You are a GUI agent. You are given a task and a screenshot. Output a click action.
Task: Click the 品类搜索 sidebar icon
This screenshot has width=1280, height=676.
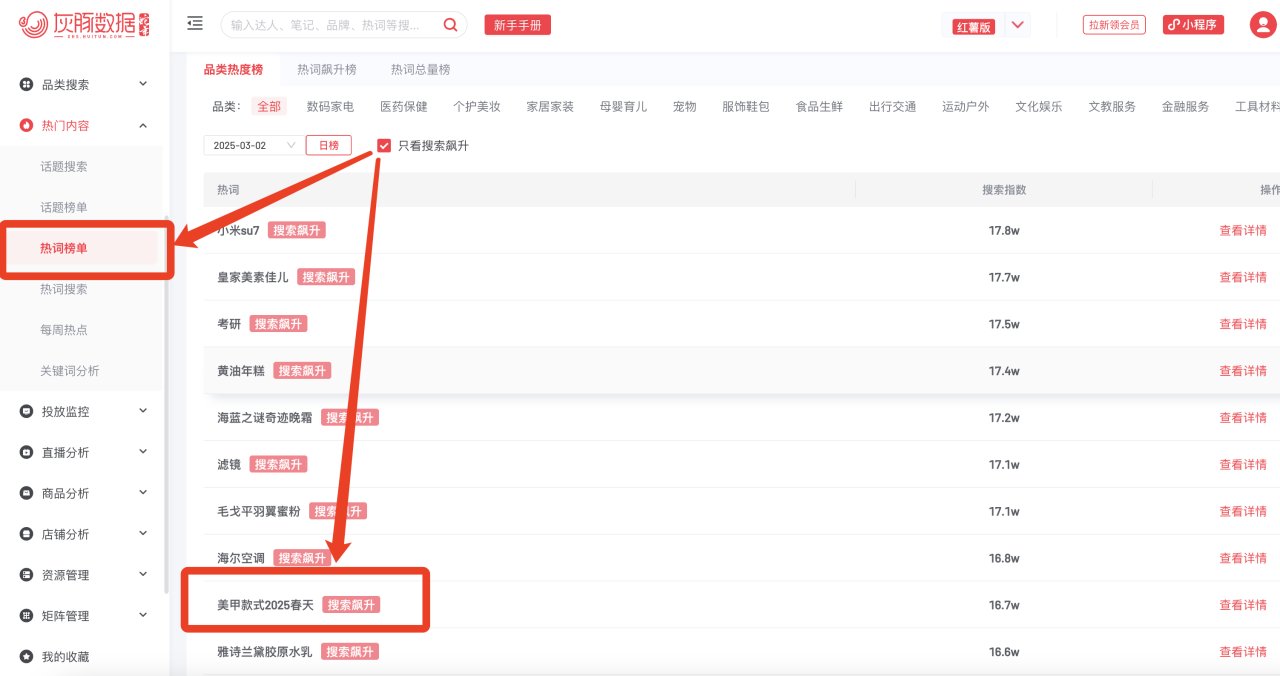(x=26, y=85)
